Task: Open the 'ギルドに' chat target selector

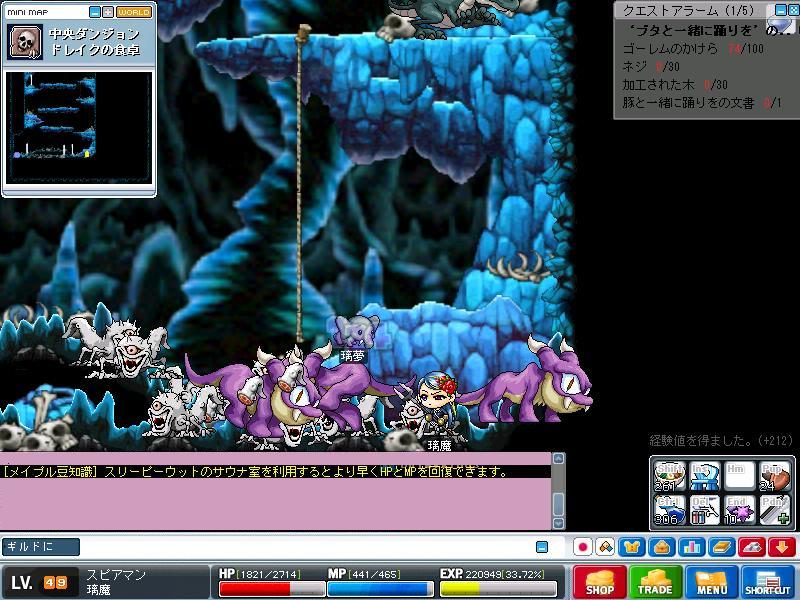Action: click(x=41, y=547)
